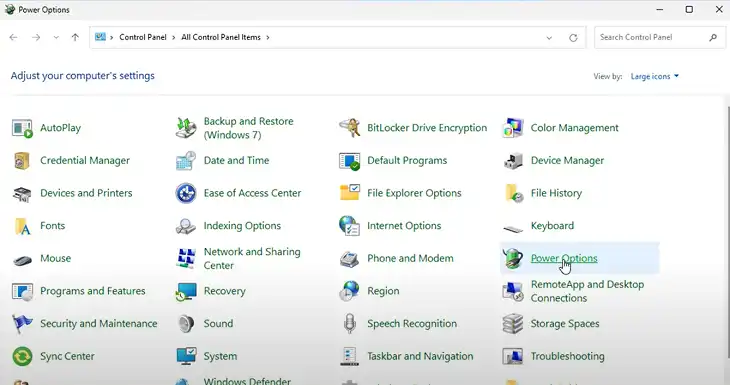Refresh the Control Panel view

[x=573, y=38]
